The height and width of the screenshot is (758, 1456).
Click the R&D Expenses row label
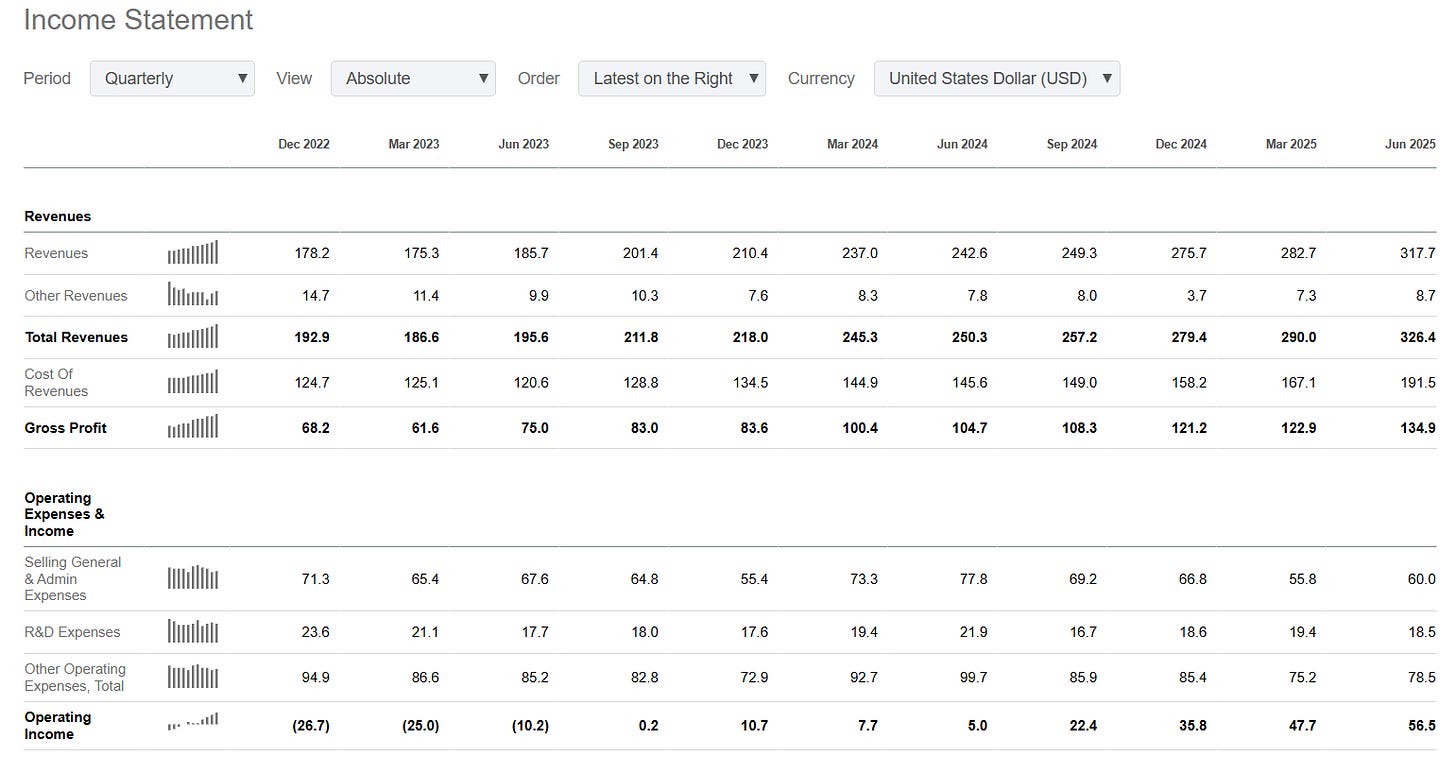coord(72,632)
